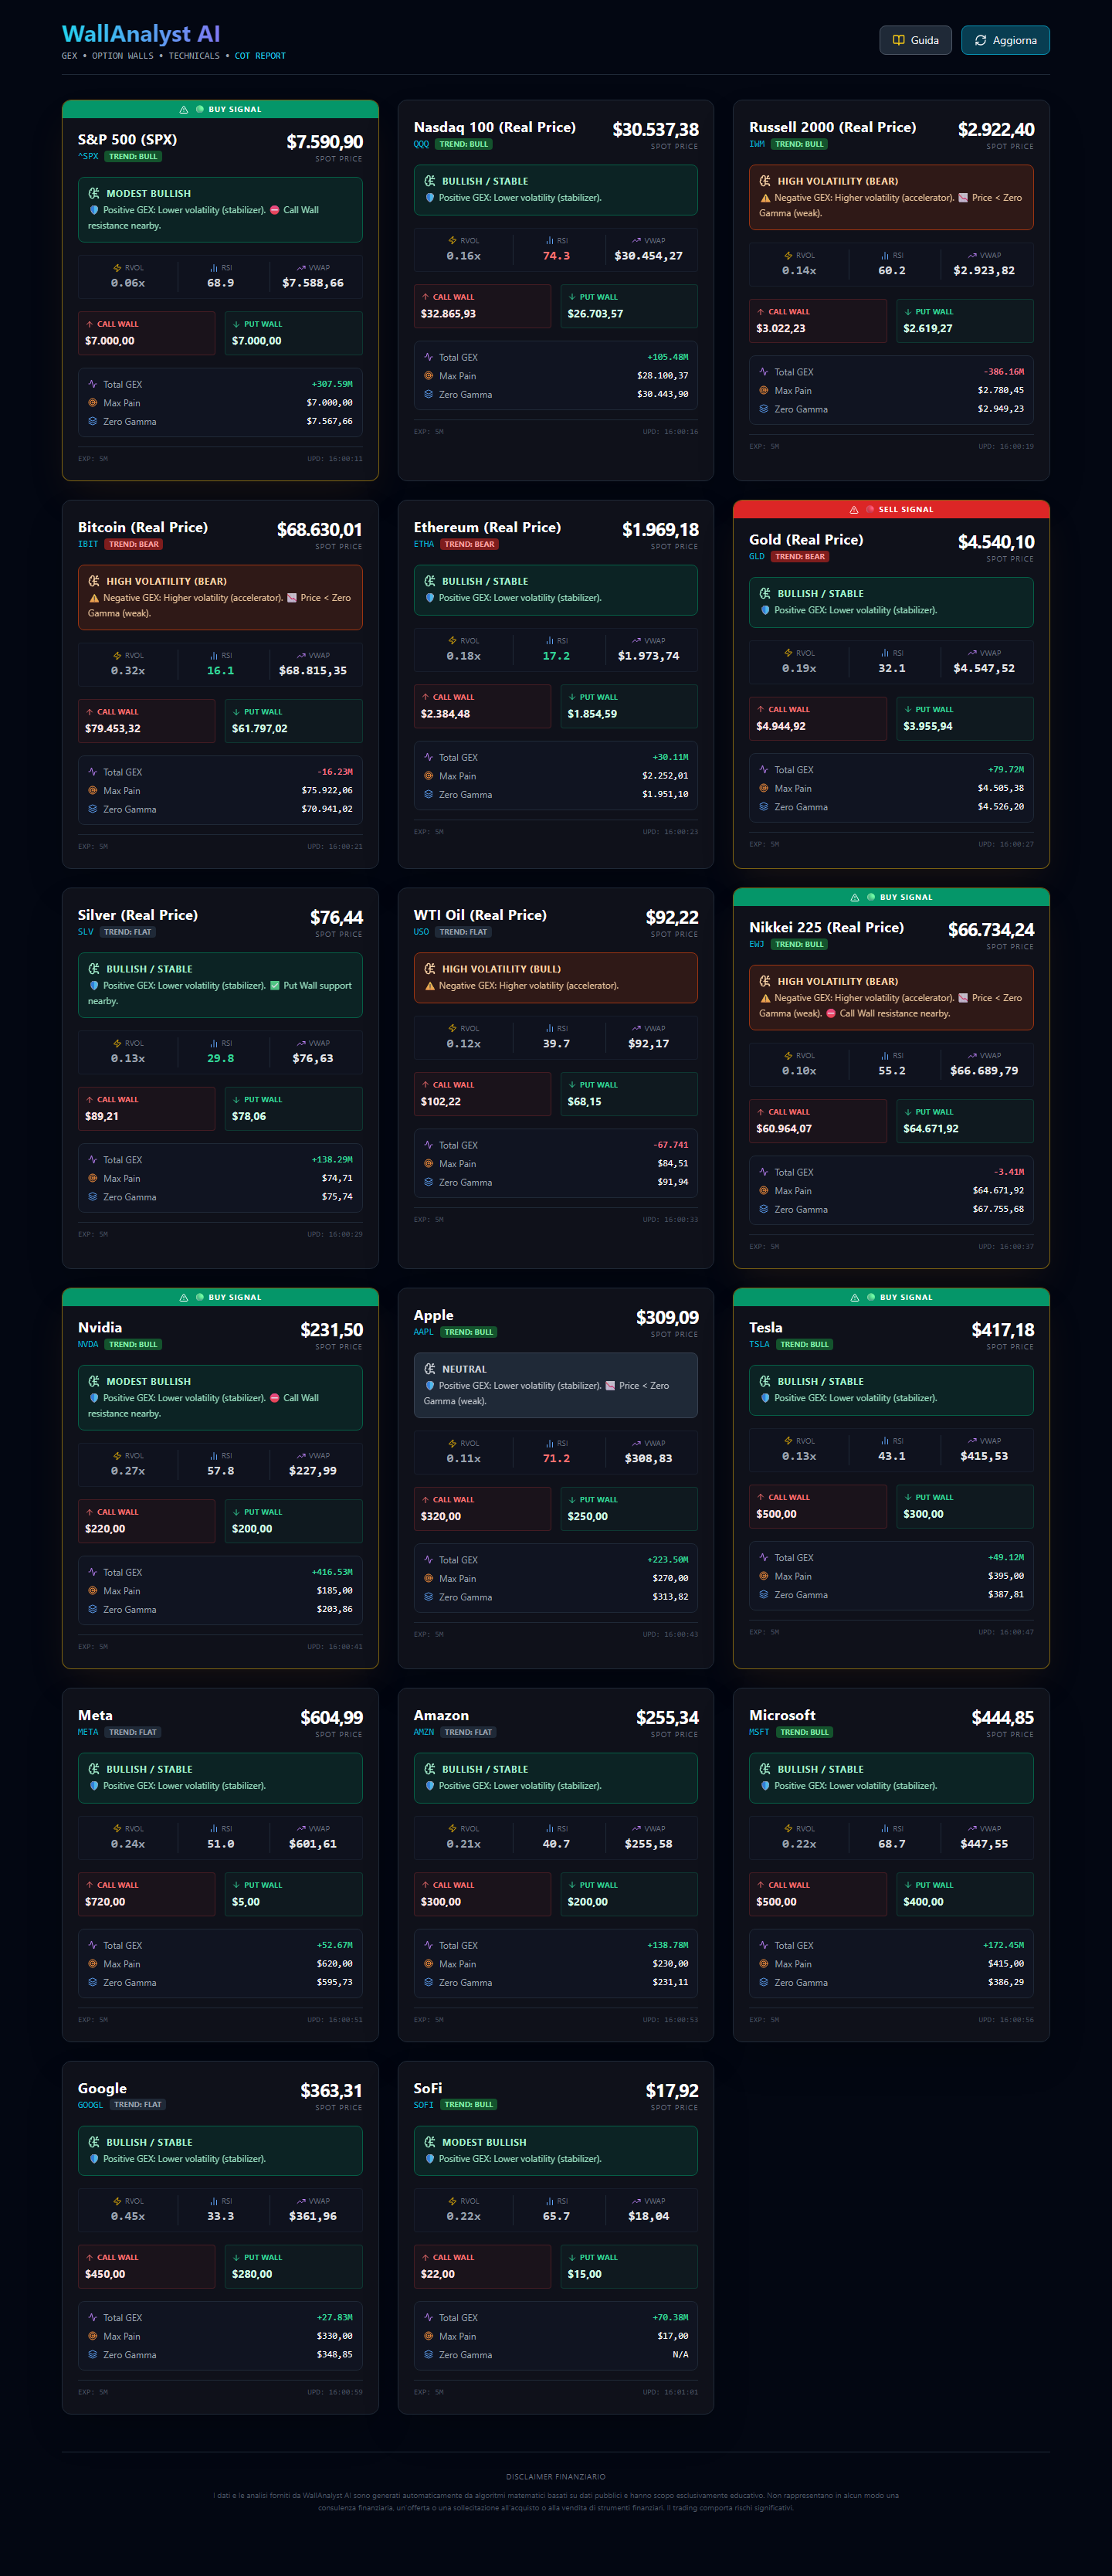Click the warning icon in Tesla BUY SIGNAL banner

pyautogui.click(x=855, y=1298)
